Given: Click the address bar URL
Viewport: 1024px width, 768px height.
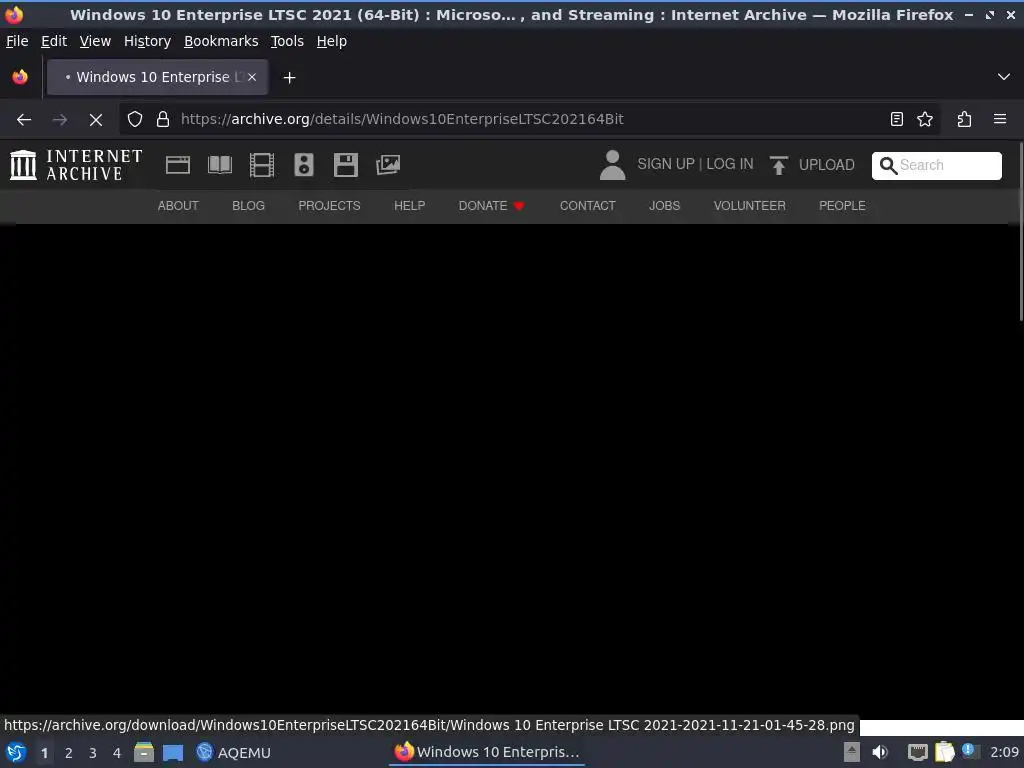Looking at the screenshot, I should (402, 120).
